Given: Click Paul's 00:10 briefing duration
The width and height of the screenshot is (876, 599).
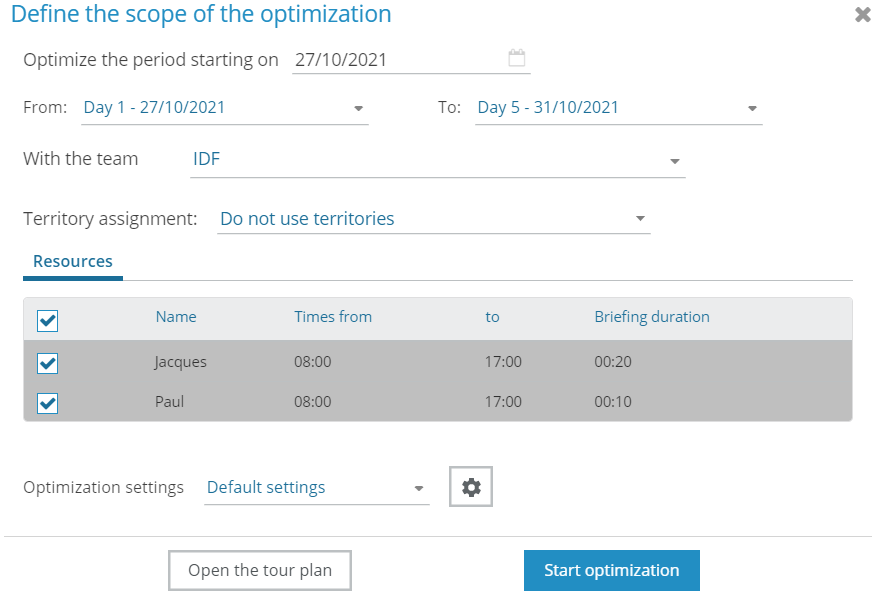Looking at the screenshot, I should [613, 402].
